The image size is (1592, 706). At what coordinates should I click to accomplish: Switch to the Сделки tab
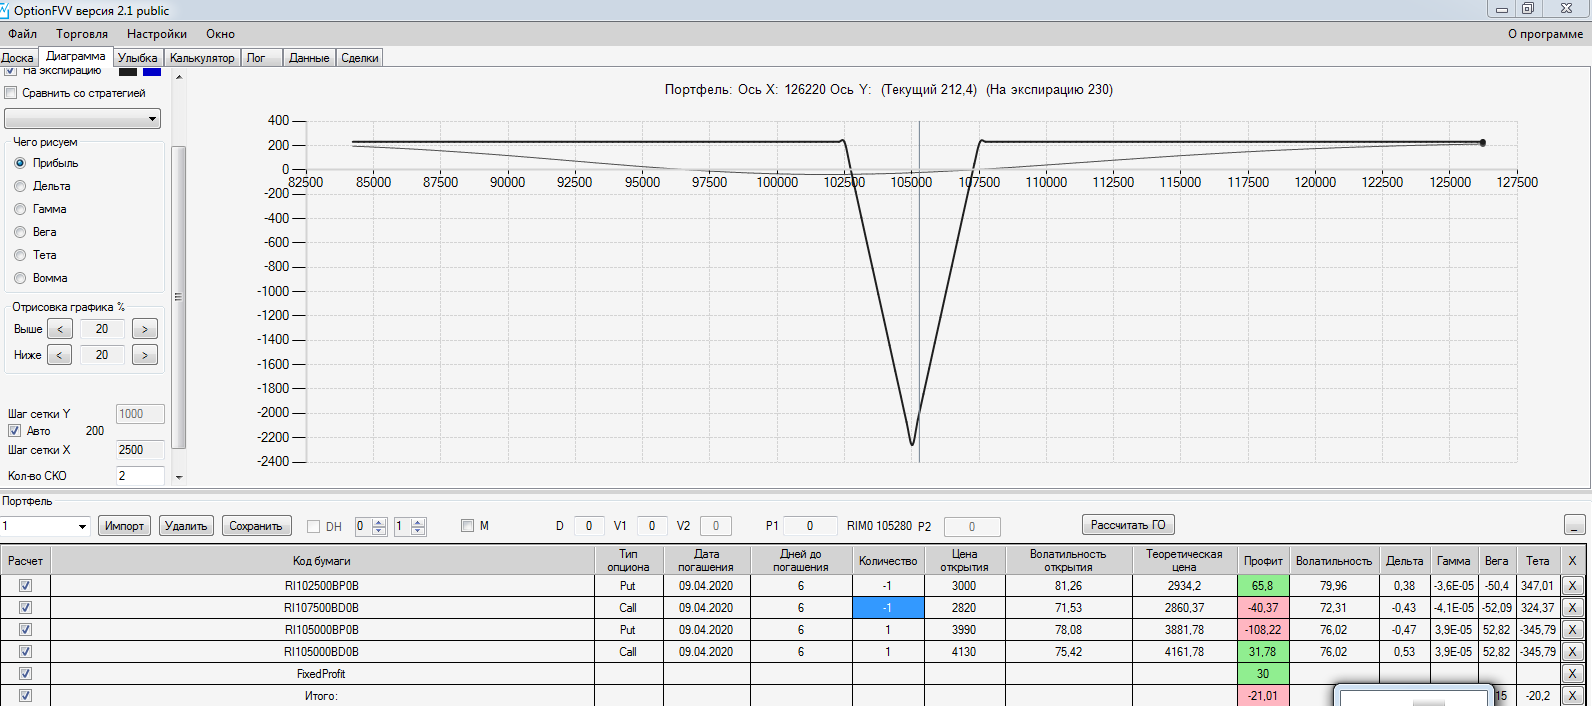pyautogui.click(x=360, y=58)
